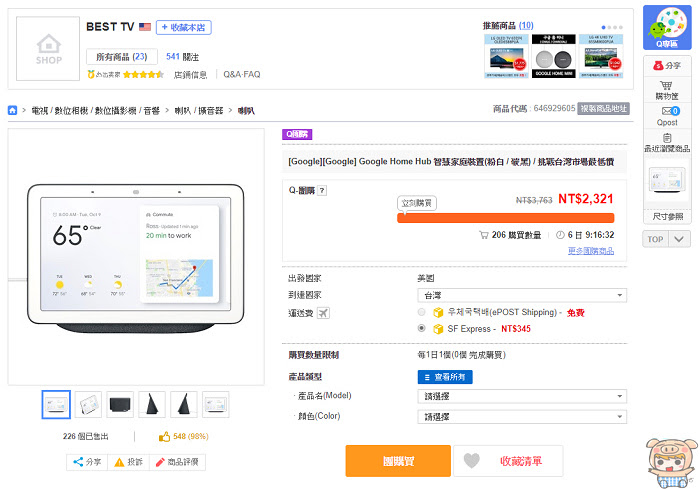700x489 pixels.
Task: Click the heart icon on wishlist
Action: coord(471,460)
